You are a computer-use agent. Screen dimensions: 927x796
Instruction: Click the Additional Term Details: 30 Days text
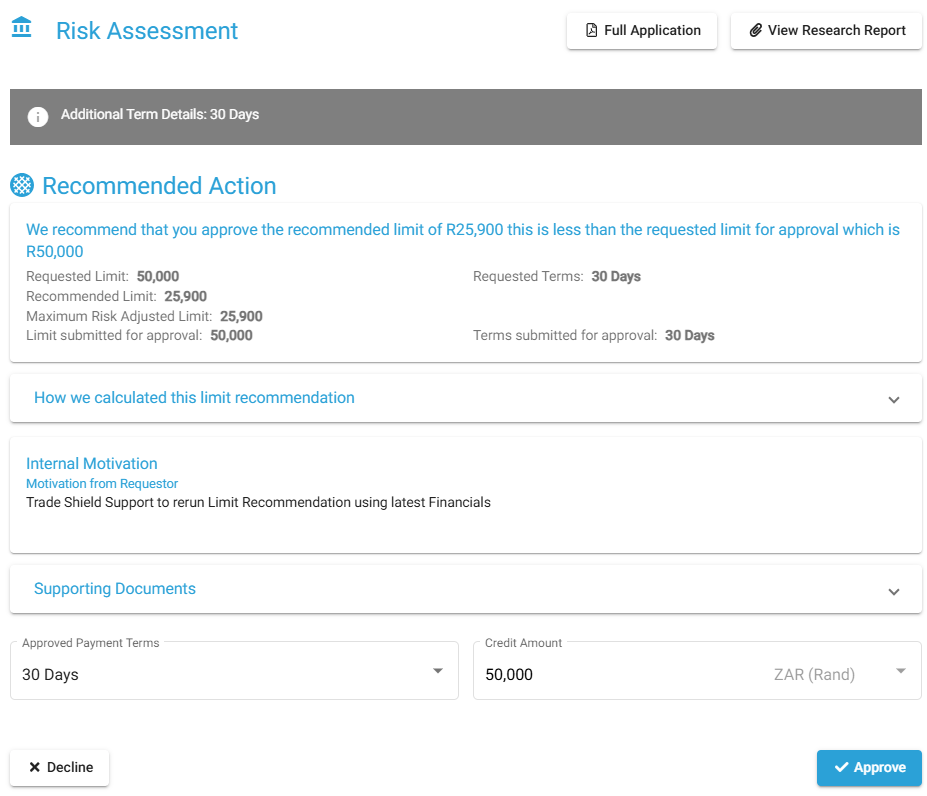click(160, 114)
